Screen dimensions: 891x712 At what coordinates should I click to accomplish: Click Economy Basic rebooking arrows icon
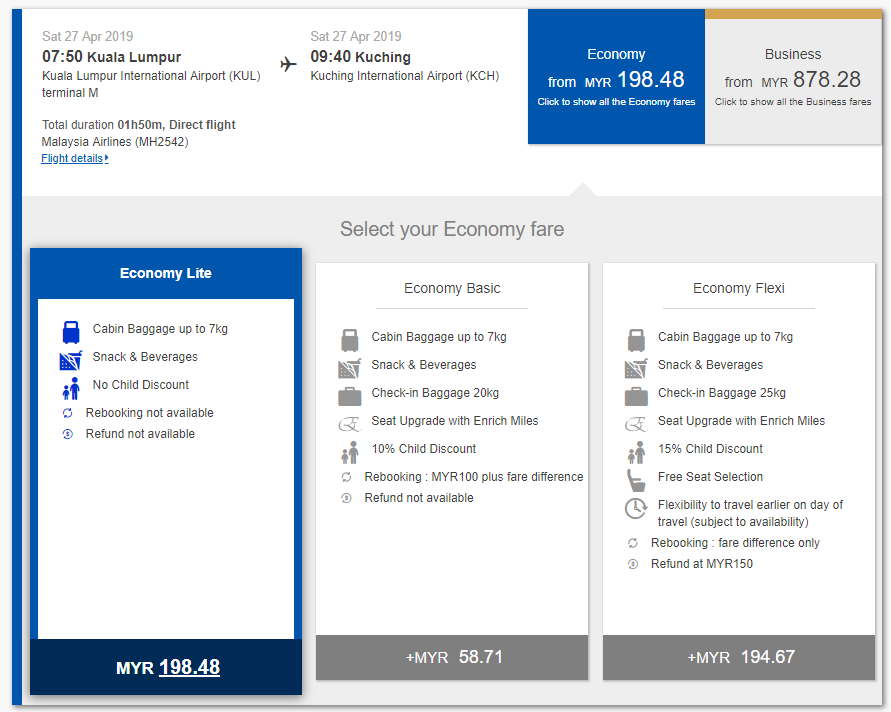(347, 478)
